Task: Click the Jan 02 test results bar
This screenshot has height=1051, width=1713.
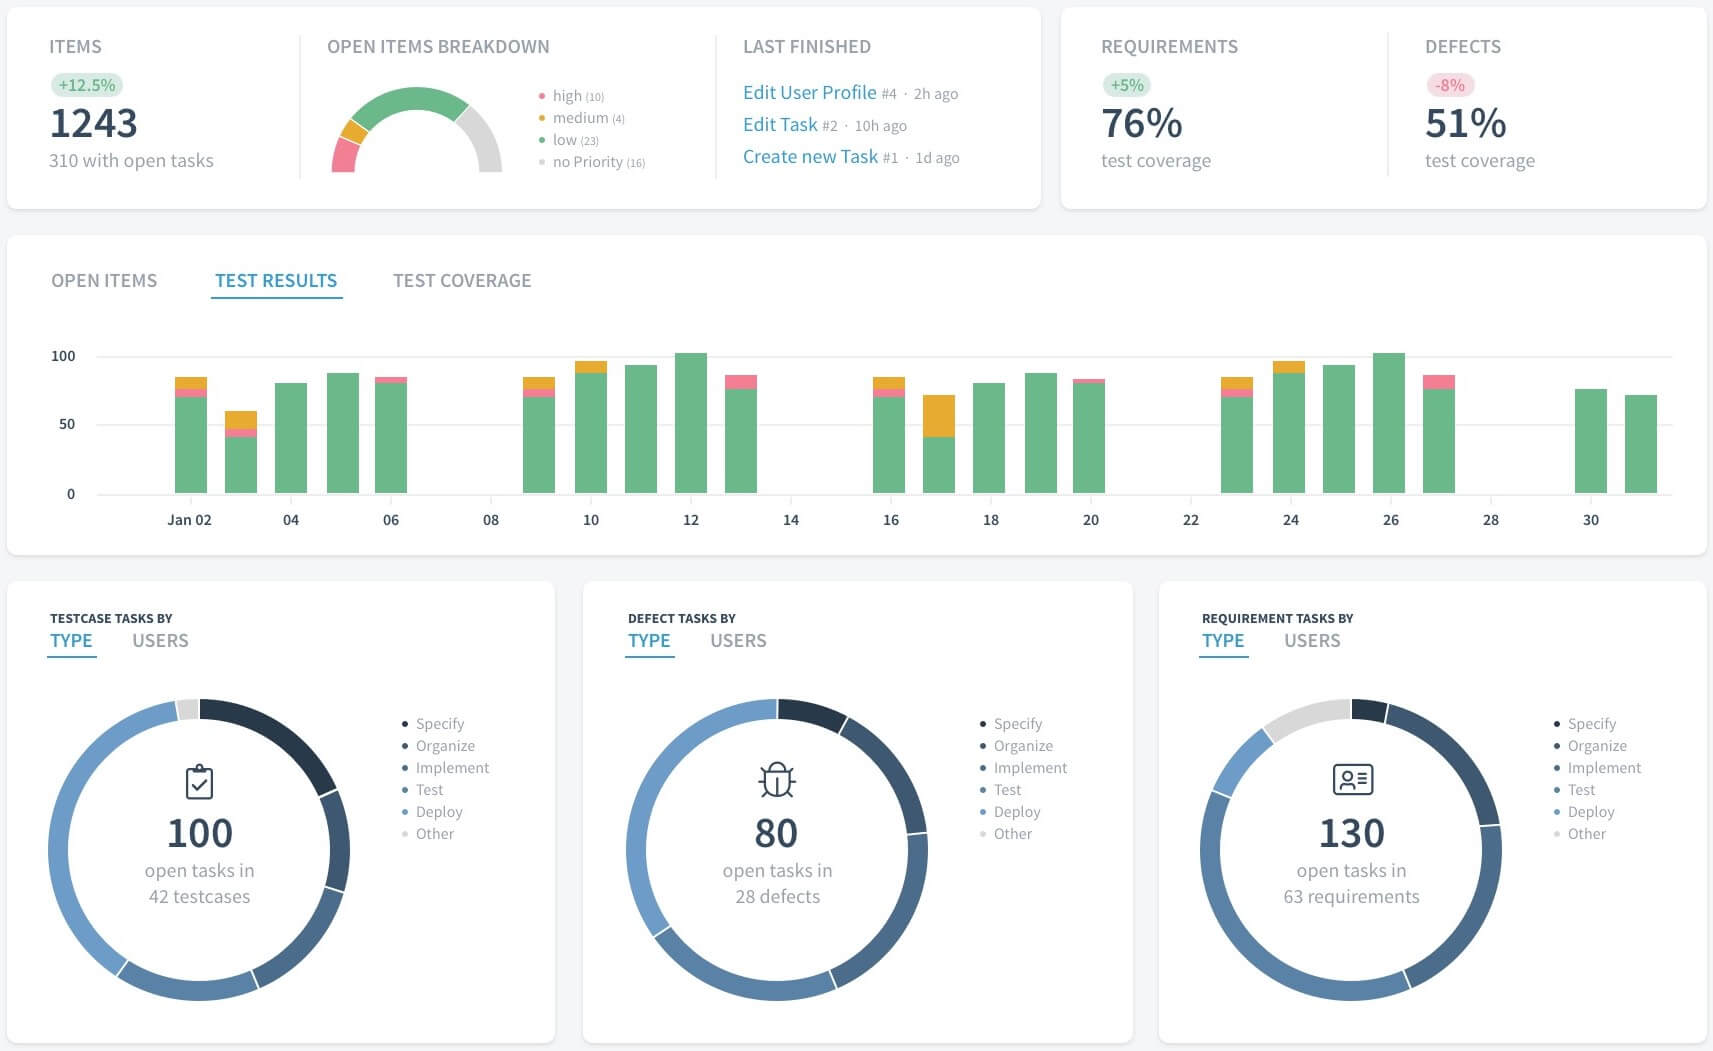Action: point(191,435)
